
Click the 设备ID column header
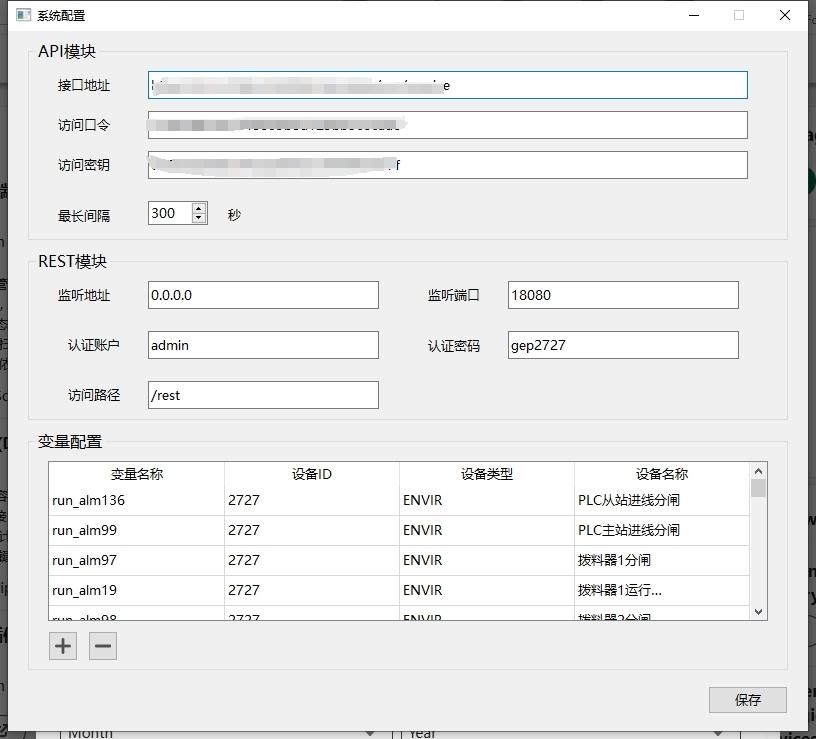pyautogui.click(x=312, y=474)
